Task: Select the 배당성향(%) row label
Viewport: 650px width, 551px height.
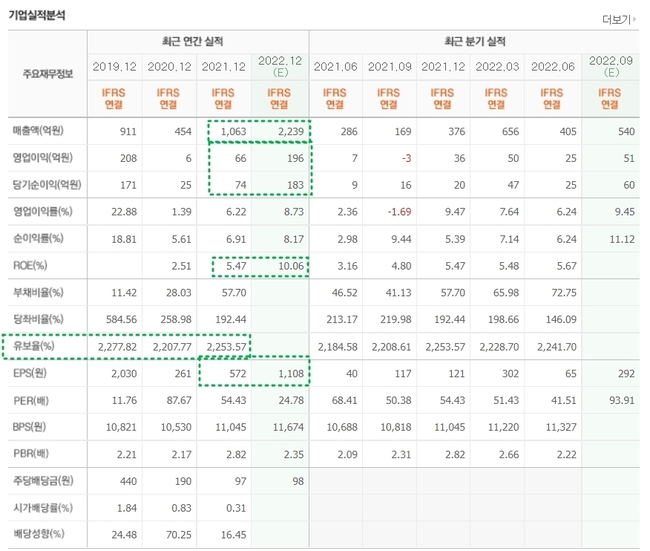Action: (39, 534)
